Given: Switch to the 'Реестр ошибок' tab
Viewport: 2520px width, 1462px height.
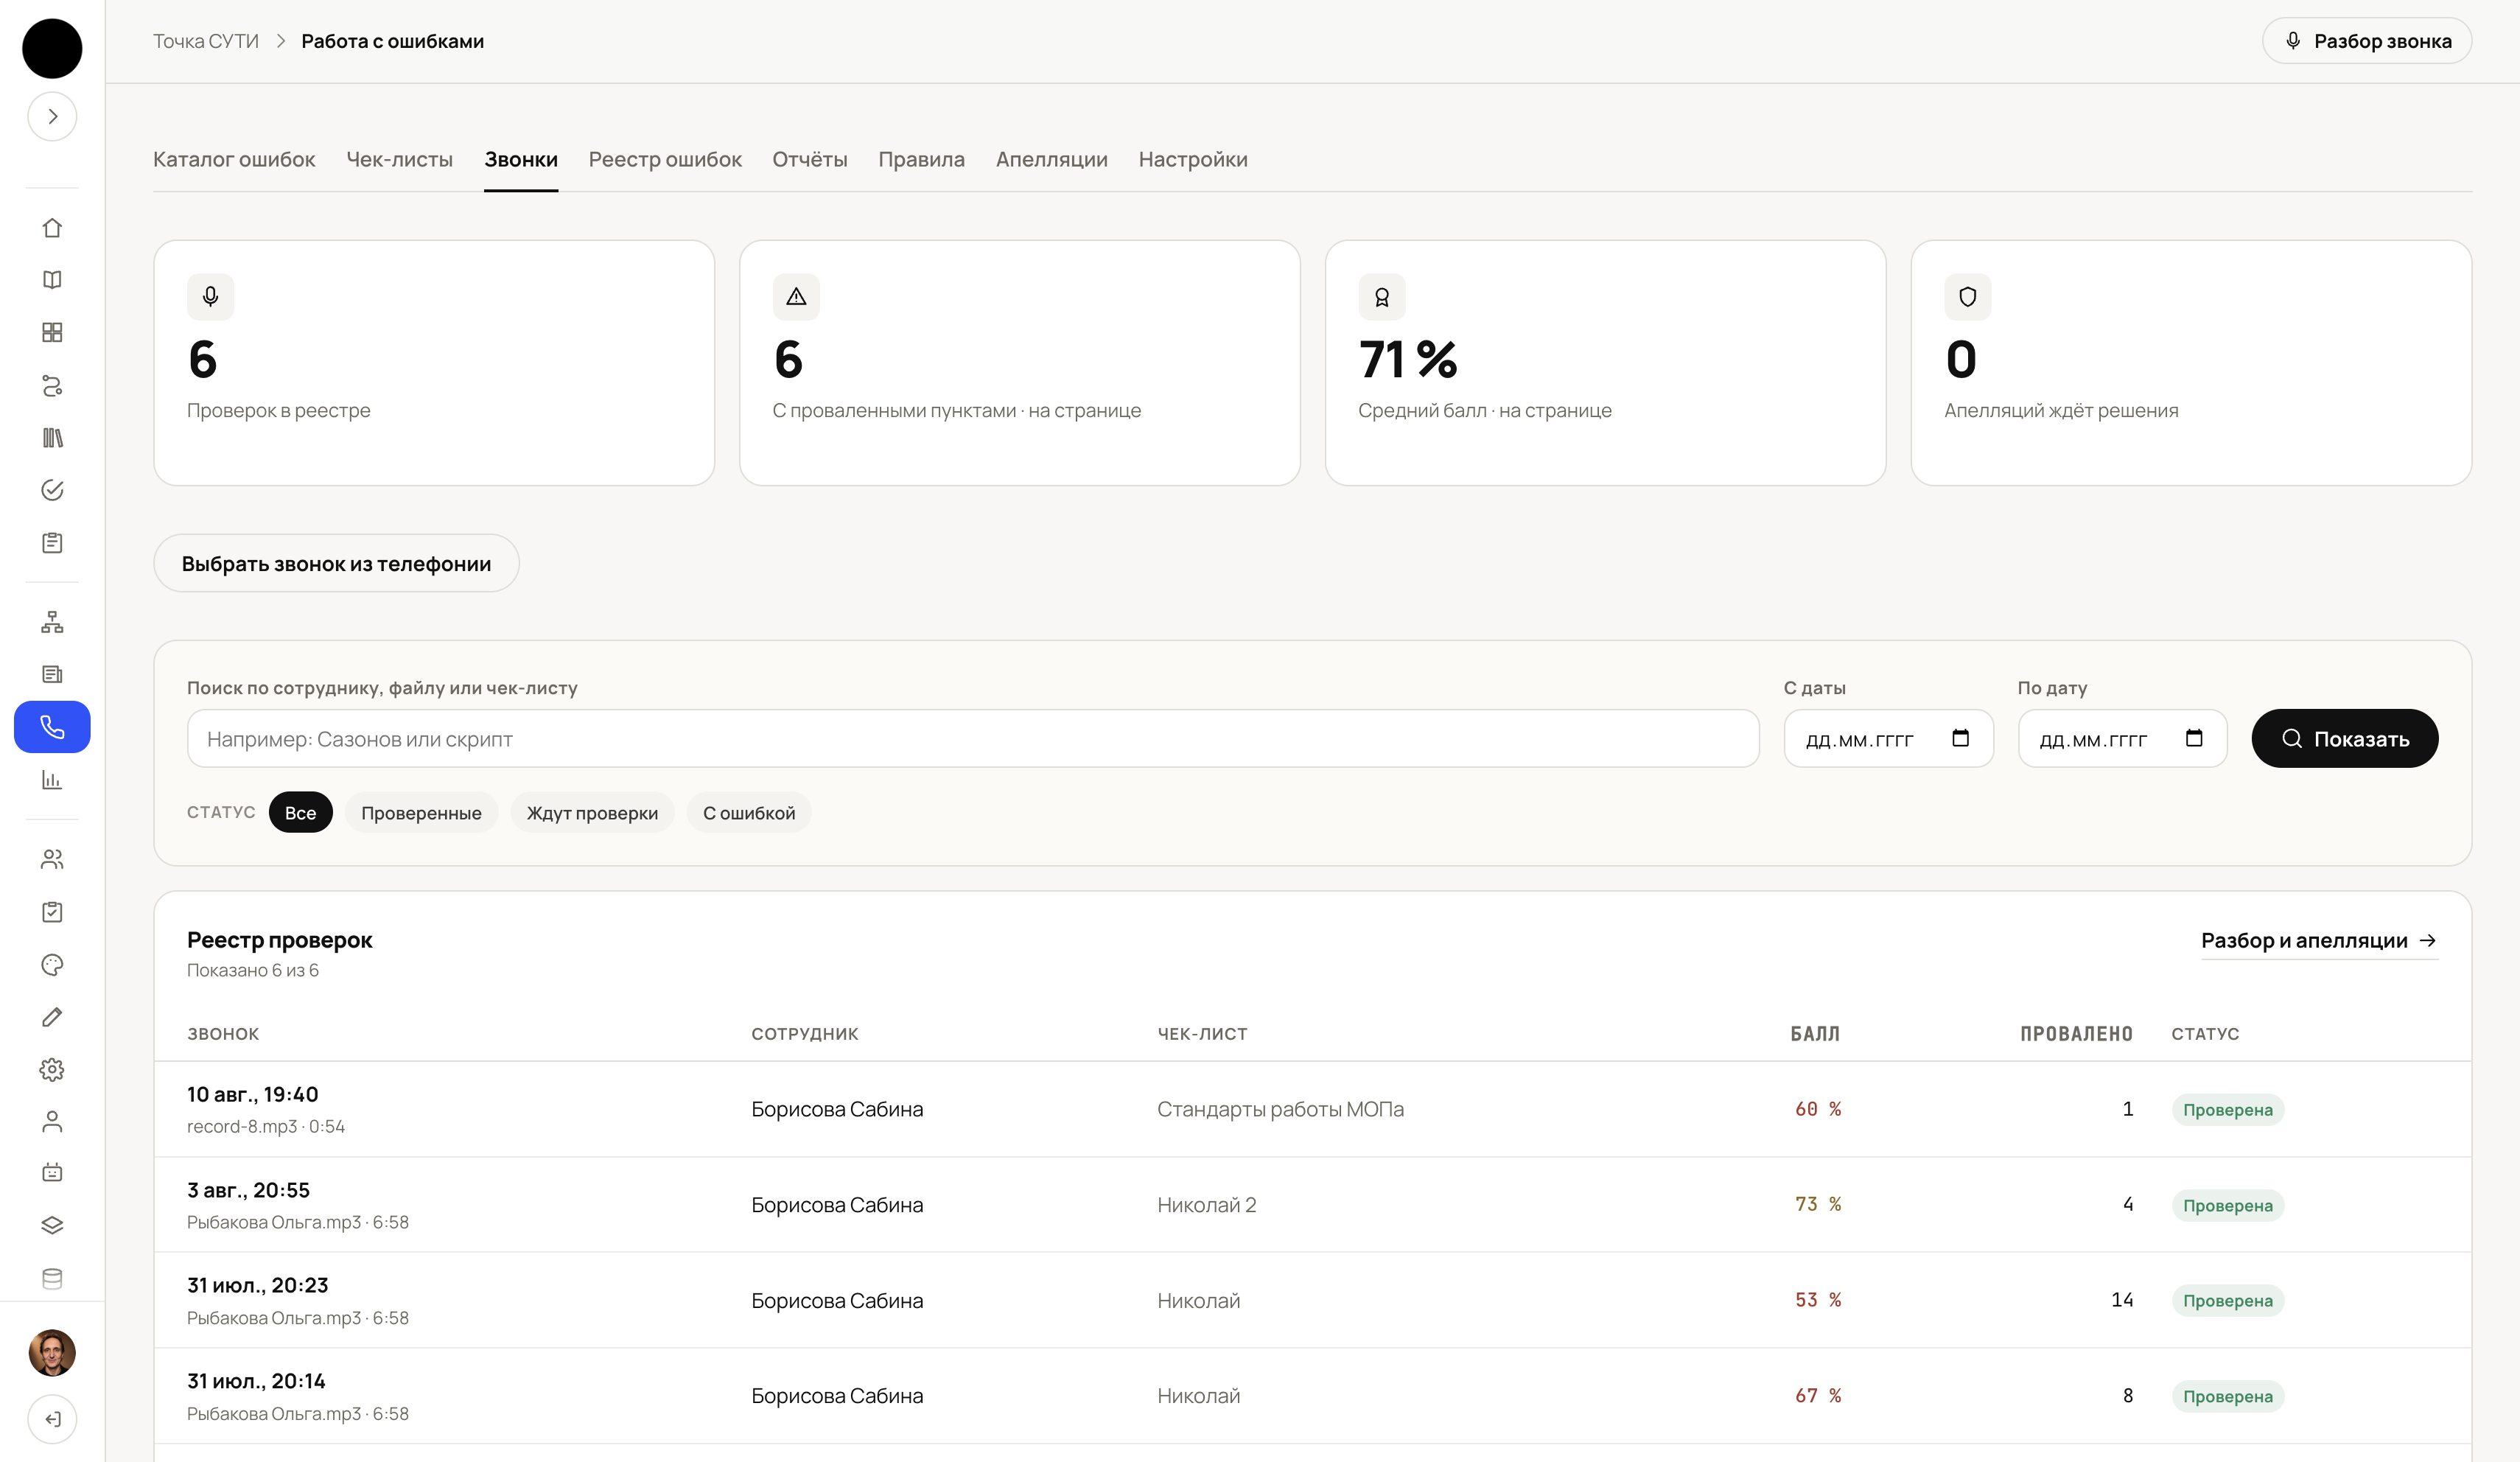Looking at the screenshot, I should click(665, 160).
